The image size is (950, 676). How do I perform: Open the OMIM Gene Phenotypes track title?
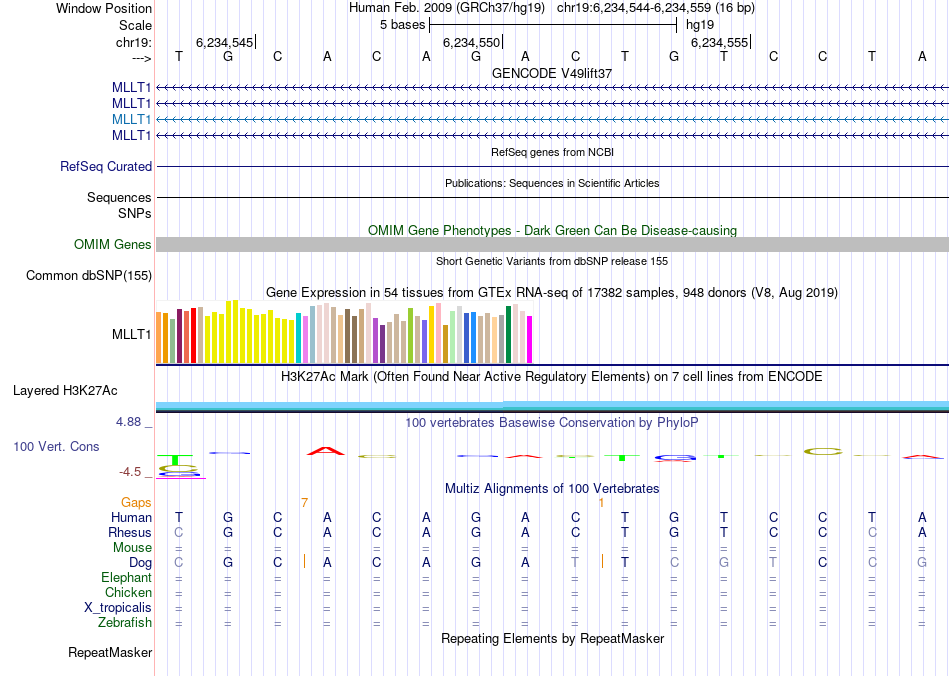tap(552, 230)
